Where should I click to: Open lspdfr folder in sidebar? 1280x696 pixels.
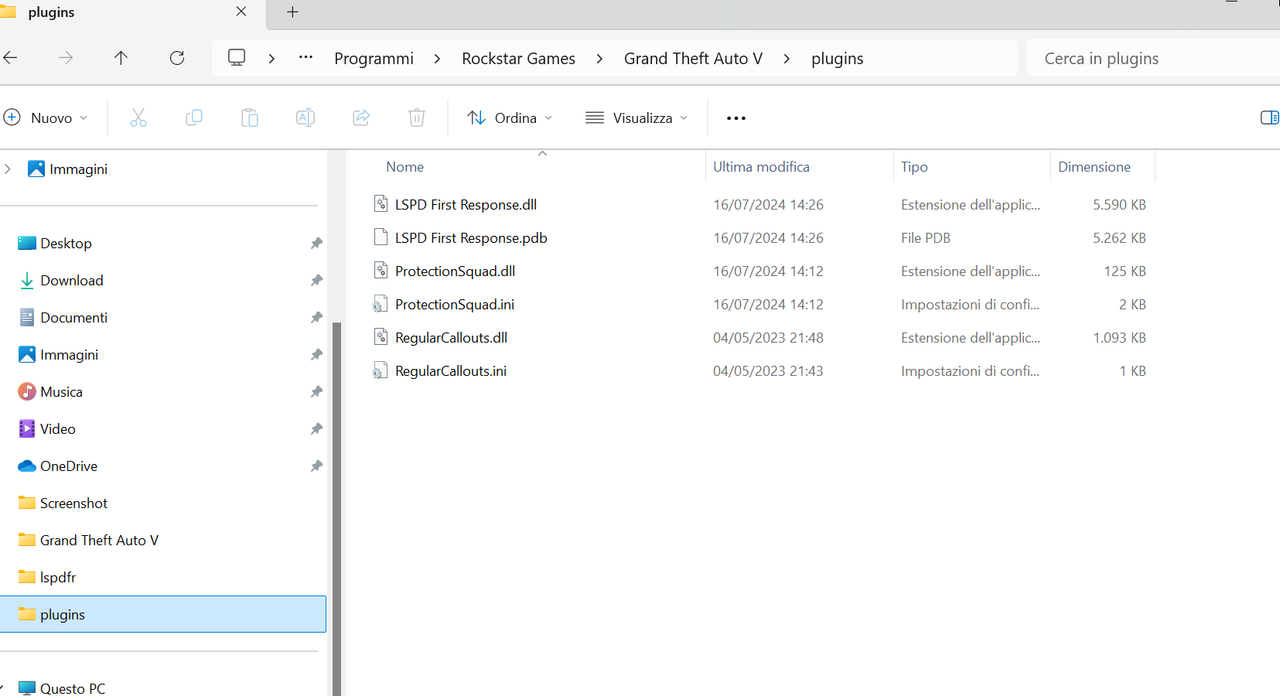point(58,577)
